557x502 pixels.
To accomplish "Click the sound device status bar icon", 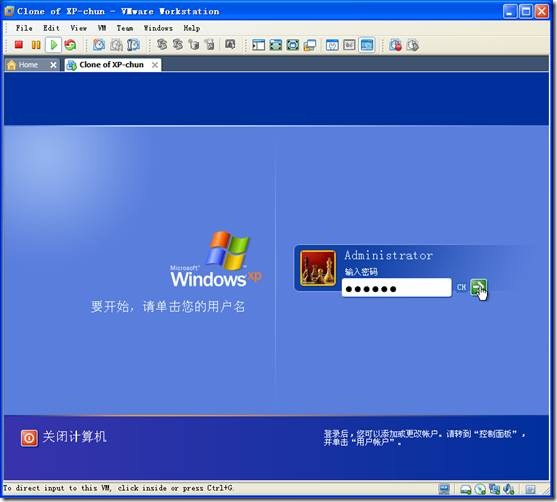I will click(x=509, y=489).
